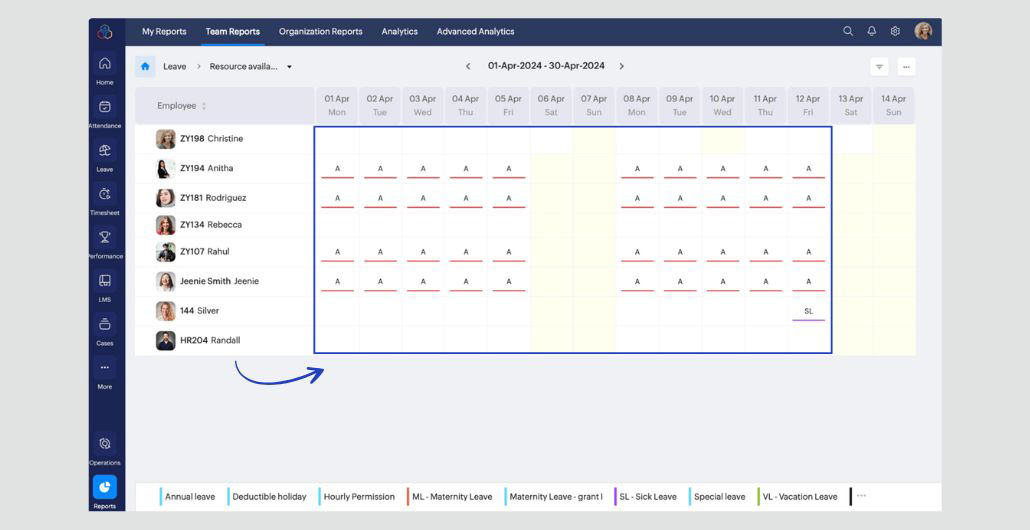Viewport: 1030px width, 530px height.
Task: Click the Leave breadcrumb link
Action: pyautogui.click(x=175, y=66)
